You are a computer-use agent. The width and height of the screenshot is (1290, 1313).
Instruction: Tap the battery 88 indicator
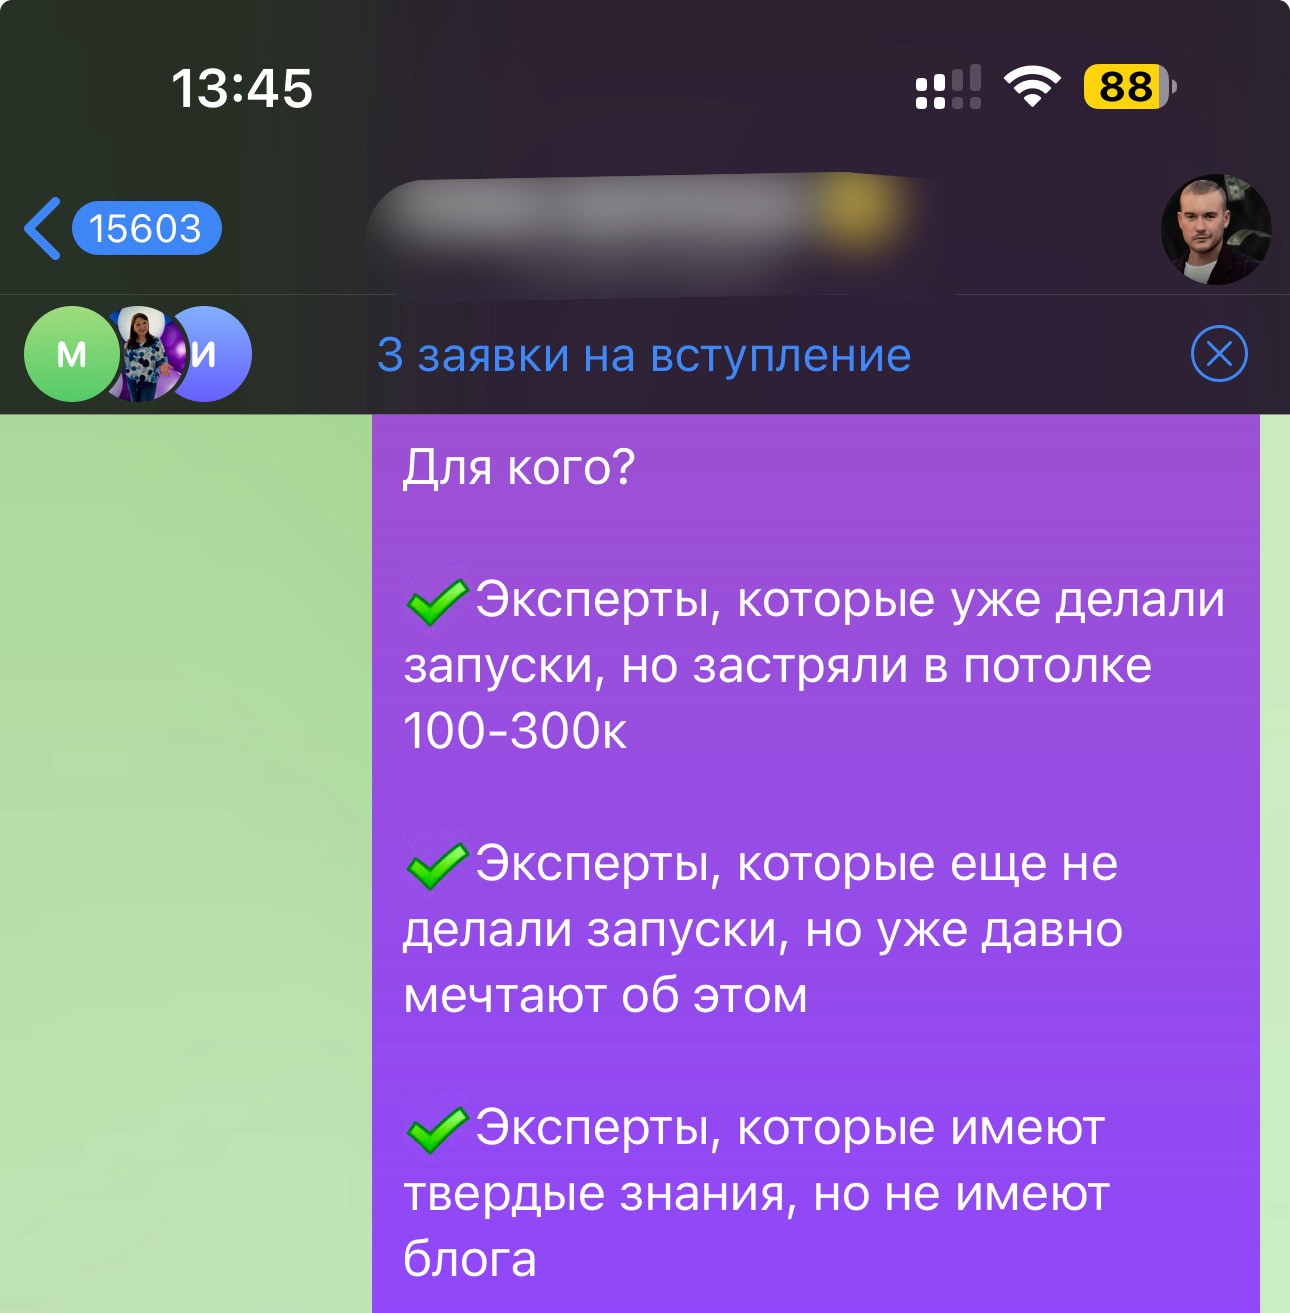point(1130,87)
